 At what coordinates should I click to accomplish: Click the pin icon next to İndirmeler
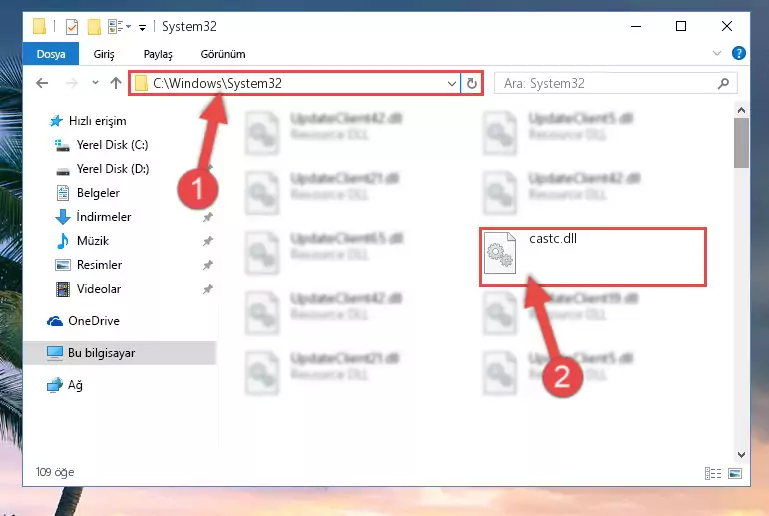[208, 217]
